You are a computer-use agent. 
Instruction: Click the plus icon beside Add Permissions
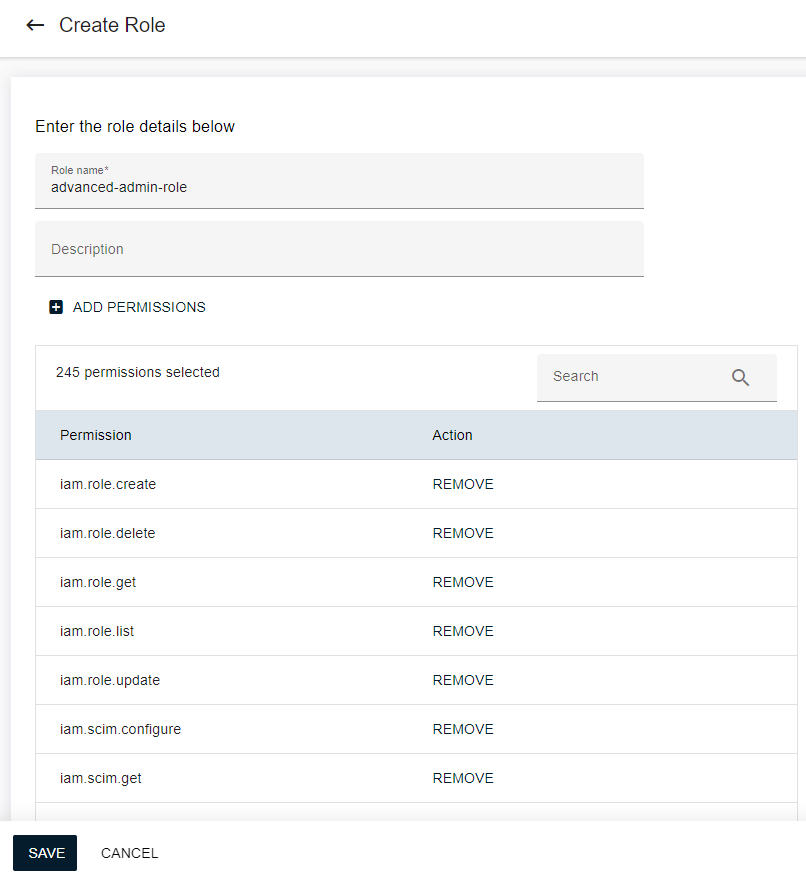coord(56,307)
